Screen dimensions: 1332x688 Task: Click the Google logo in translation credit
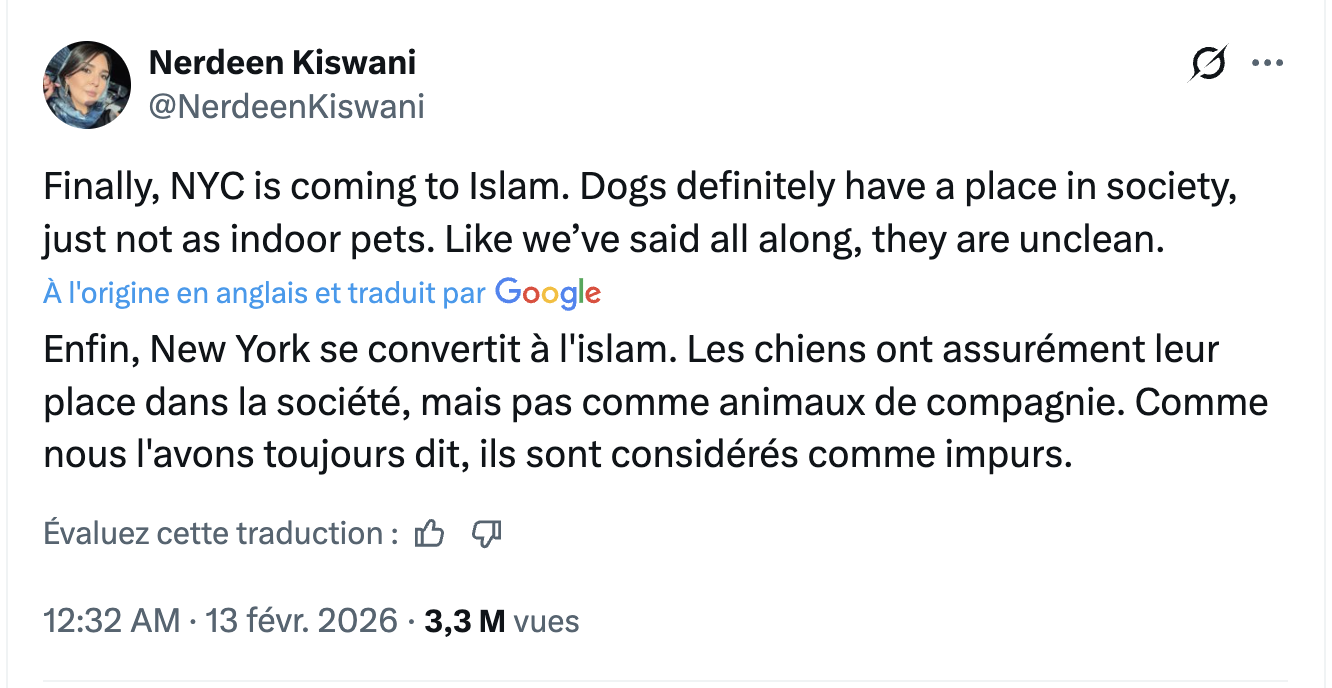click(x=548, y=293)
